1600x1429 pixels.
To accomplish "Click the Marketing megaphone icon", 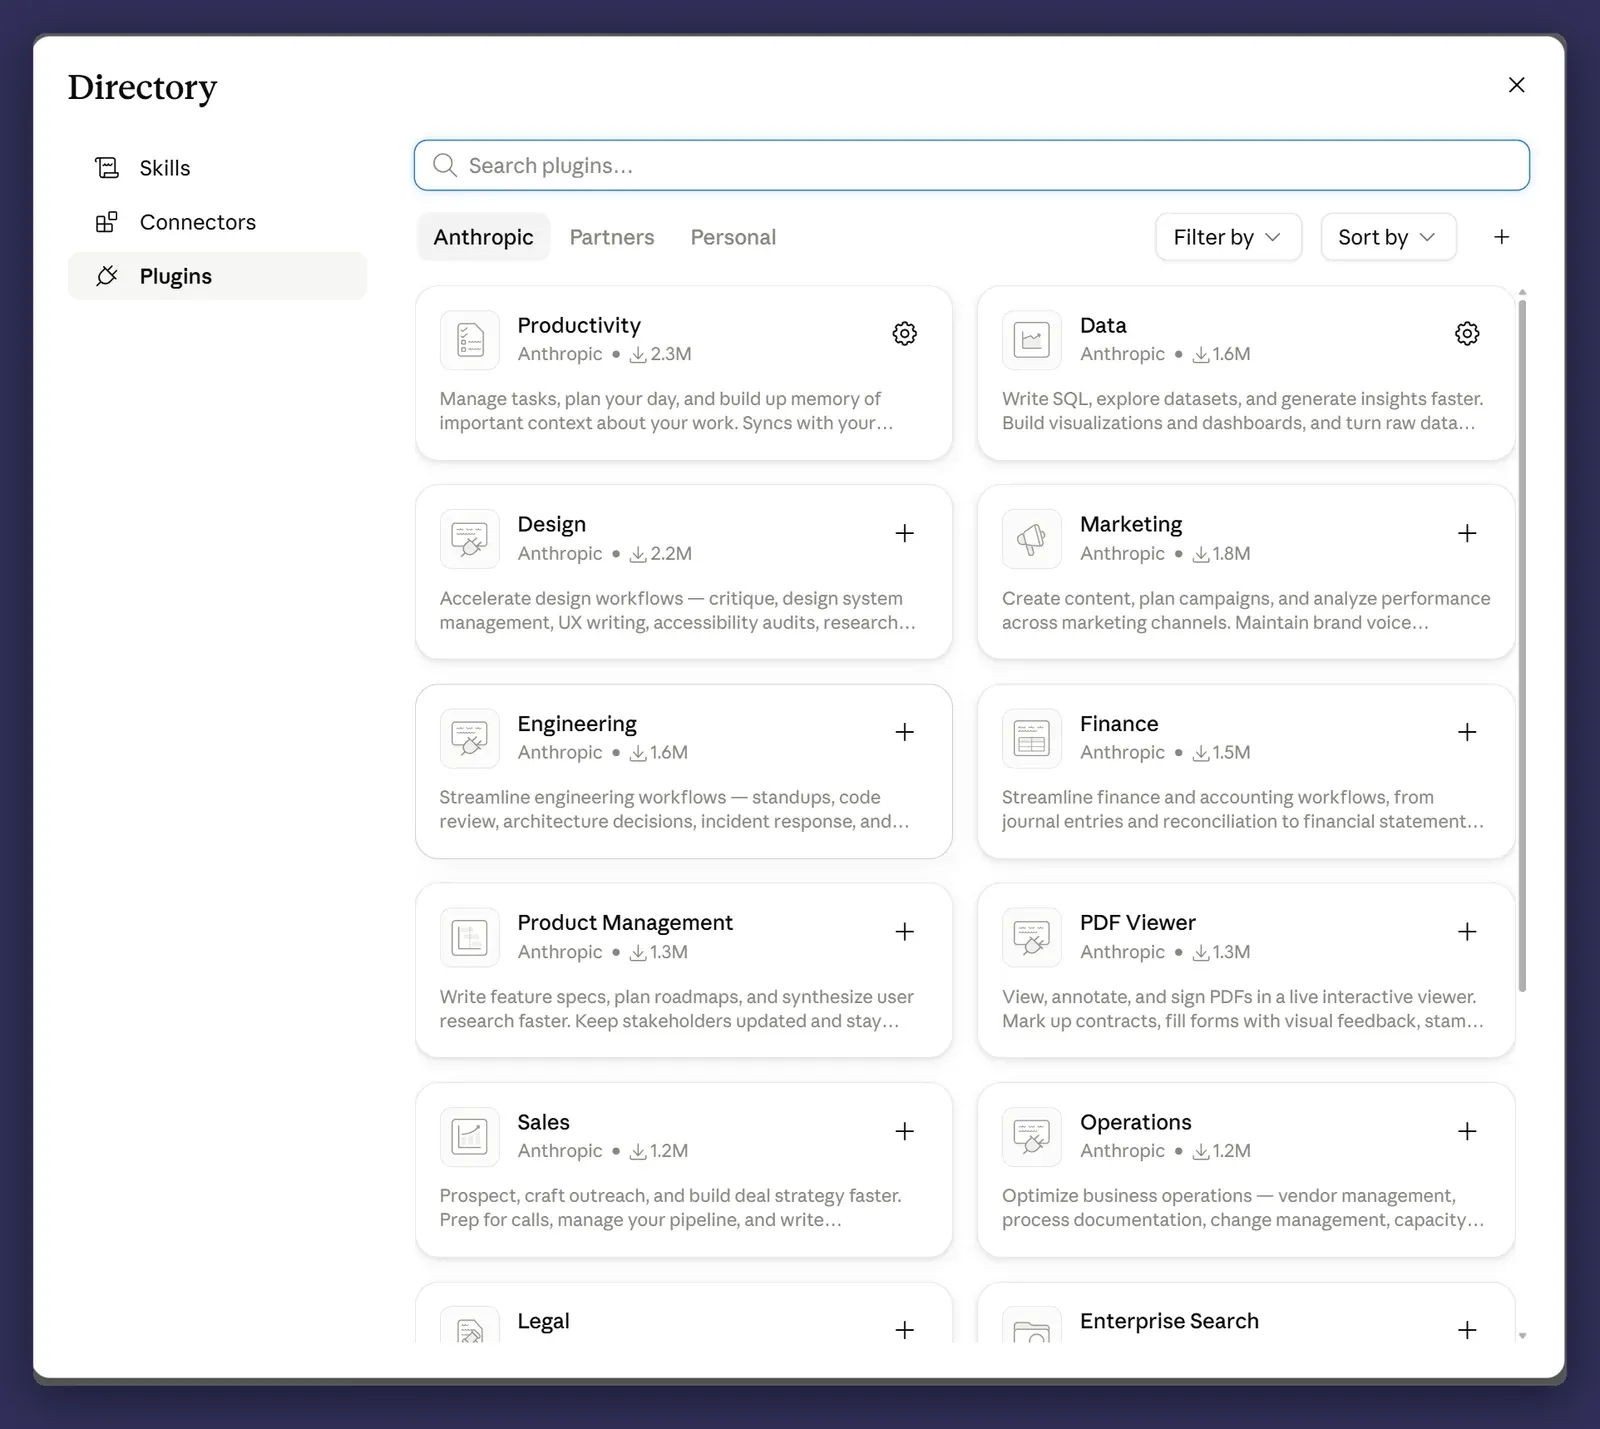I will coord(1032,539).
